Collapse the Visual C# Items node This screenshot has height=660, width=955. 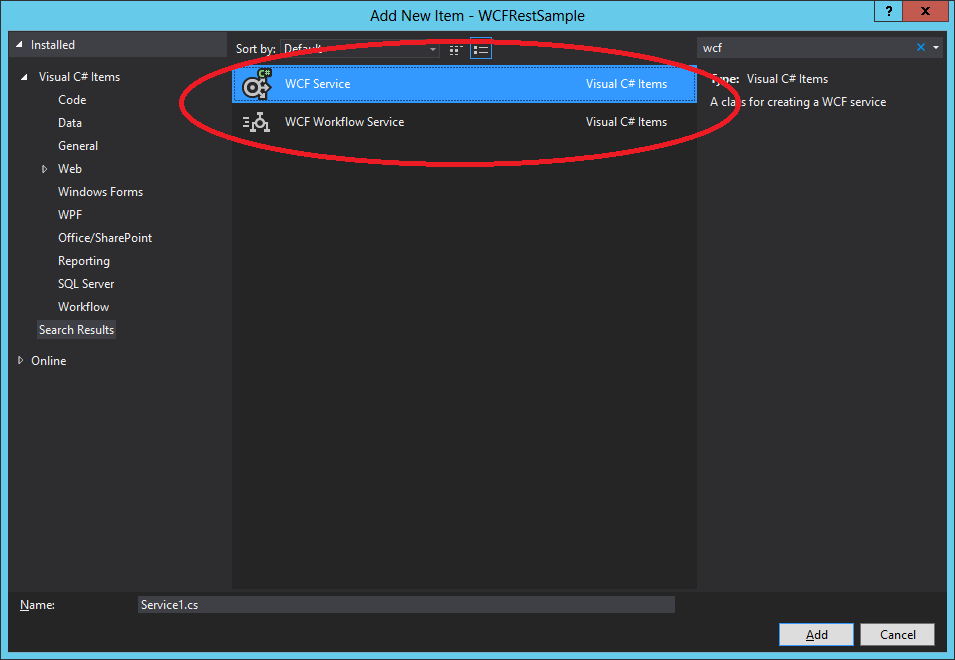tap(24, 76)
